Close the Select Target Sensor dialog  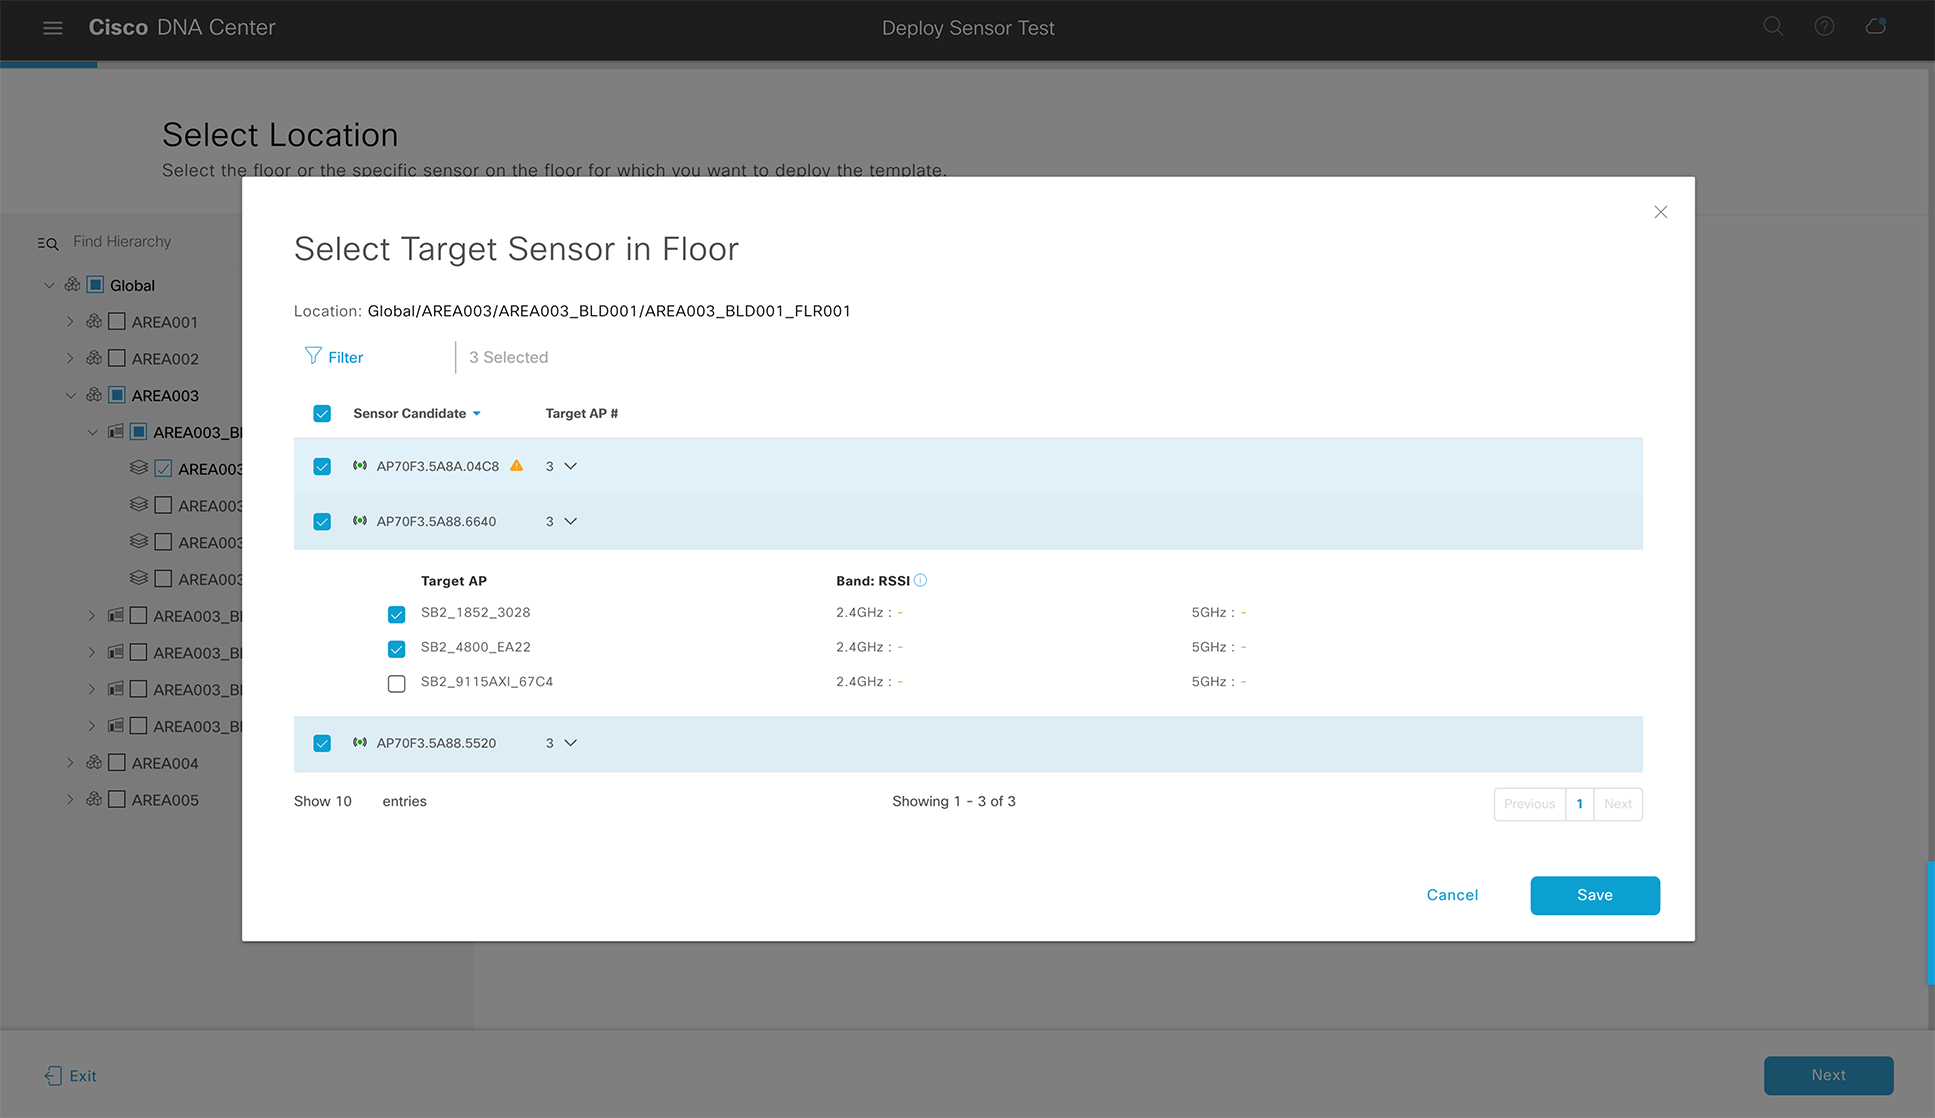1660,212
